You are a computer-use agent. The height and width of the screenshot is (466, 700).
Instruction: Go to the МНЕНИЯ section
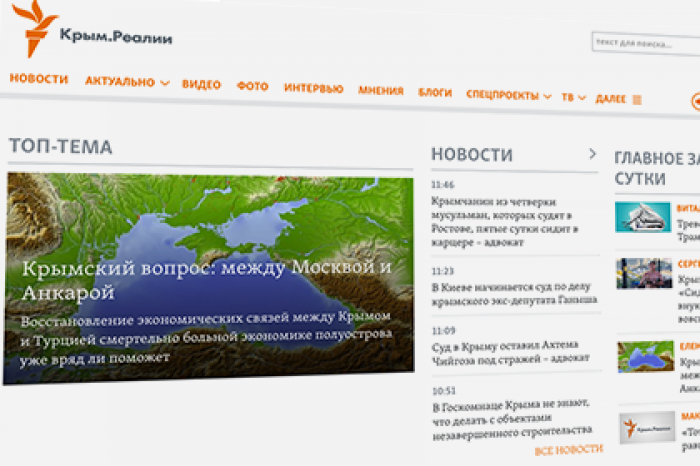381,91
